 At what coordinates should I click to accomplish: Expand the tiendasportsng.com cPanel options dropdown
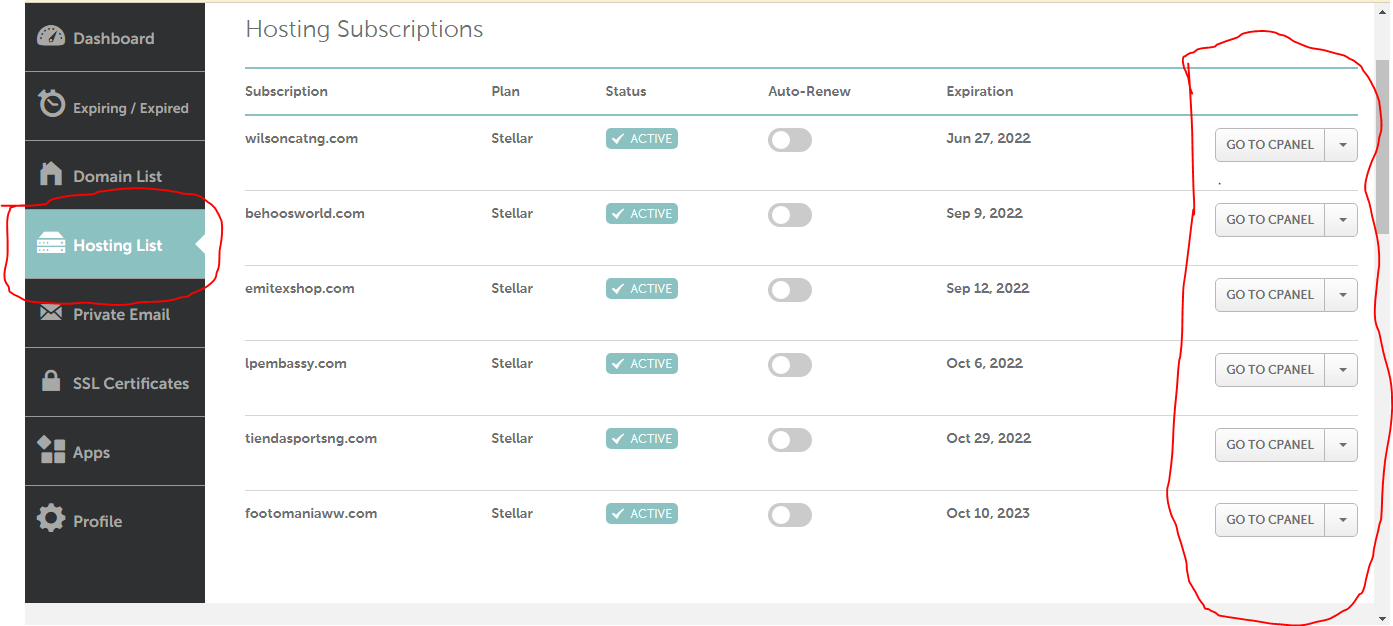pyautogui.click(x=1341, y=444)
